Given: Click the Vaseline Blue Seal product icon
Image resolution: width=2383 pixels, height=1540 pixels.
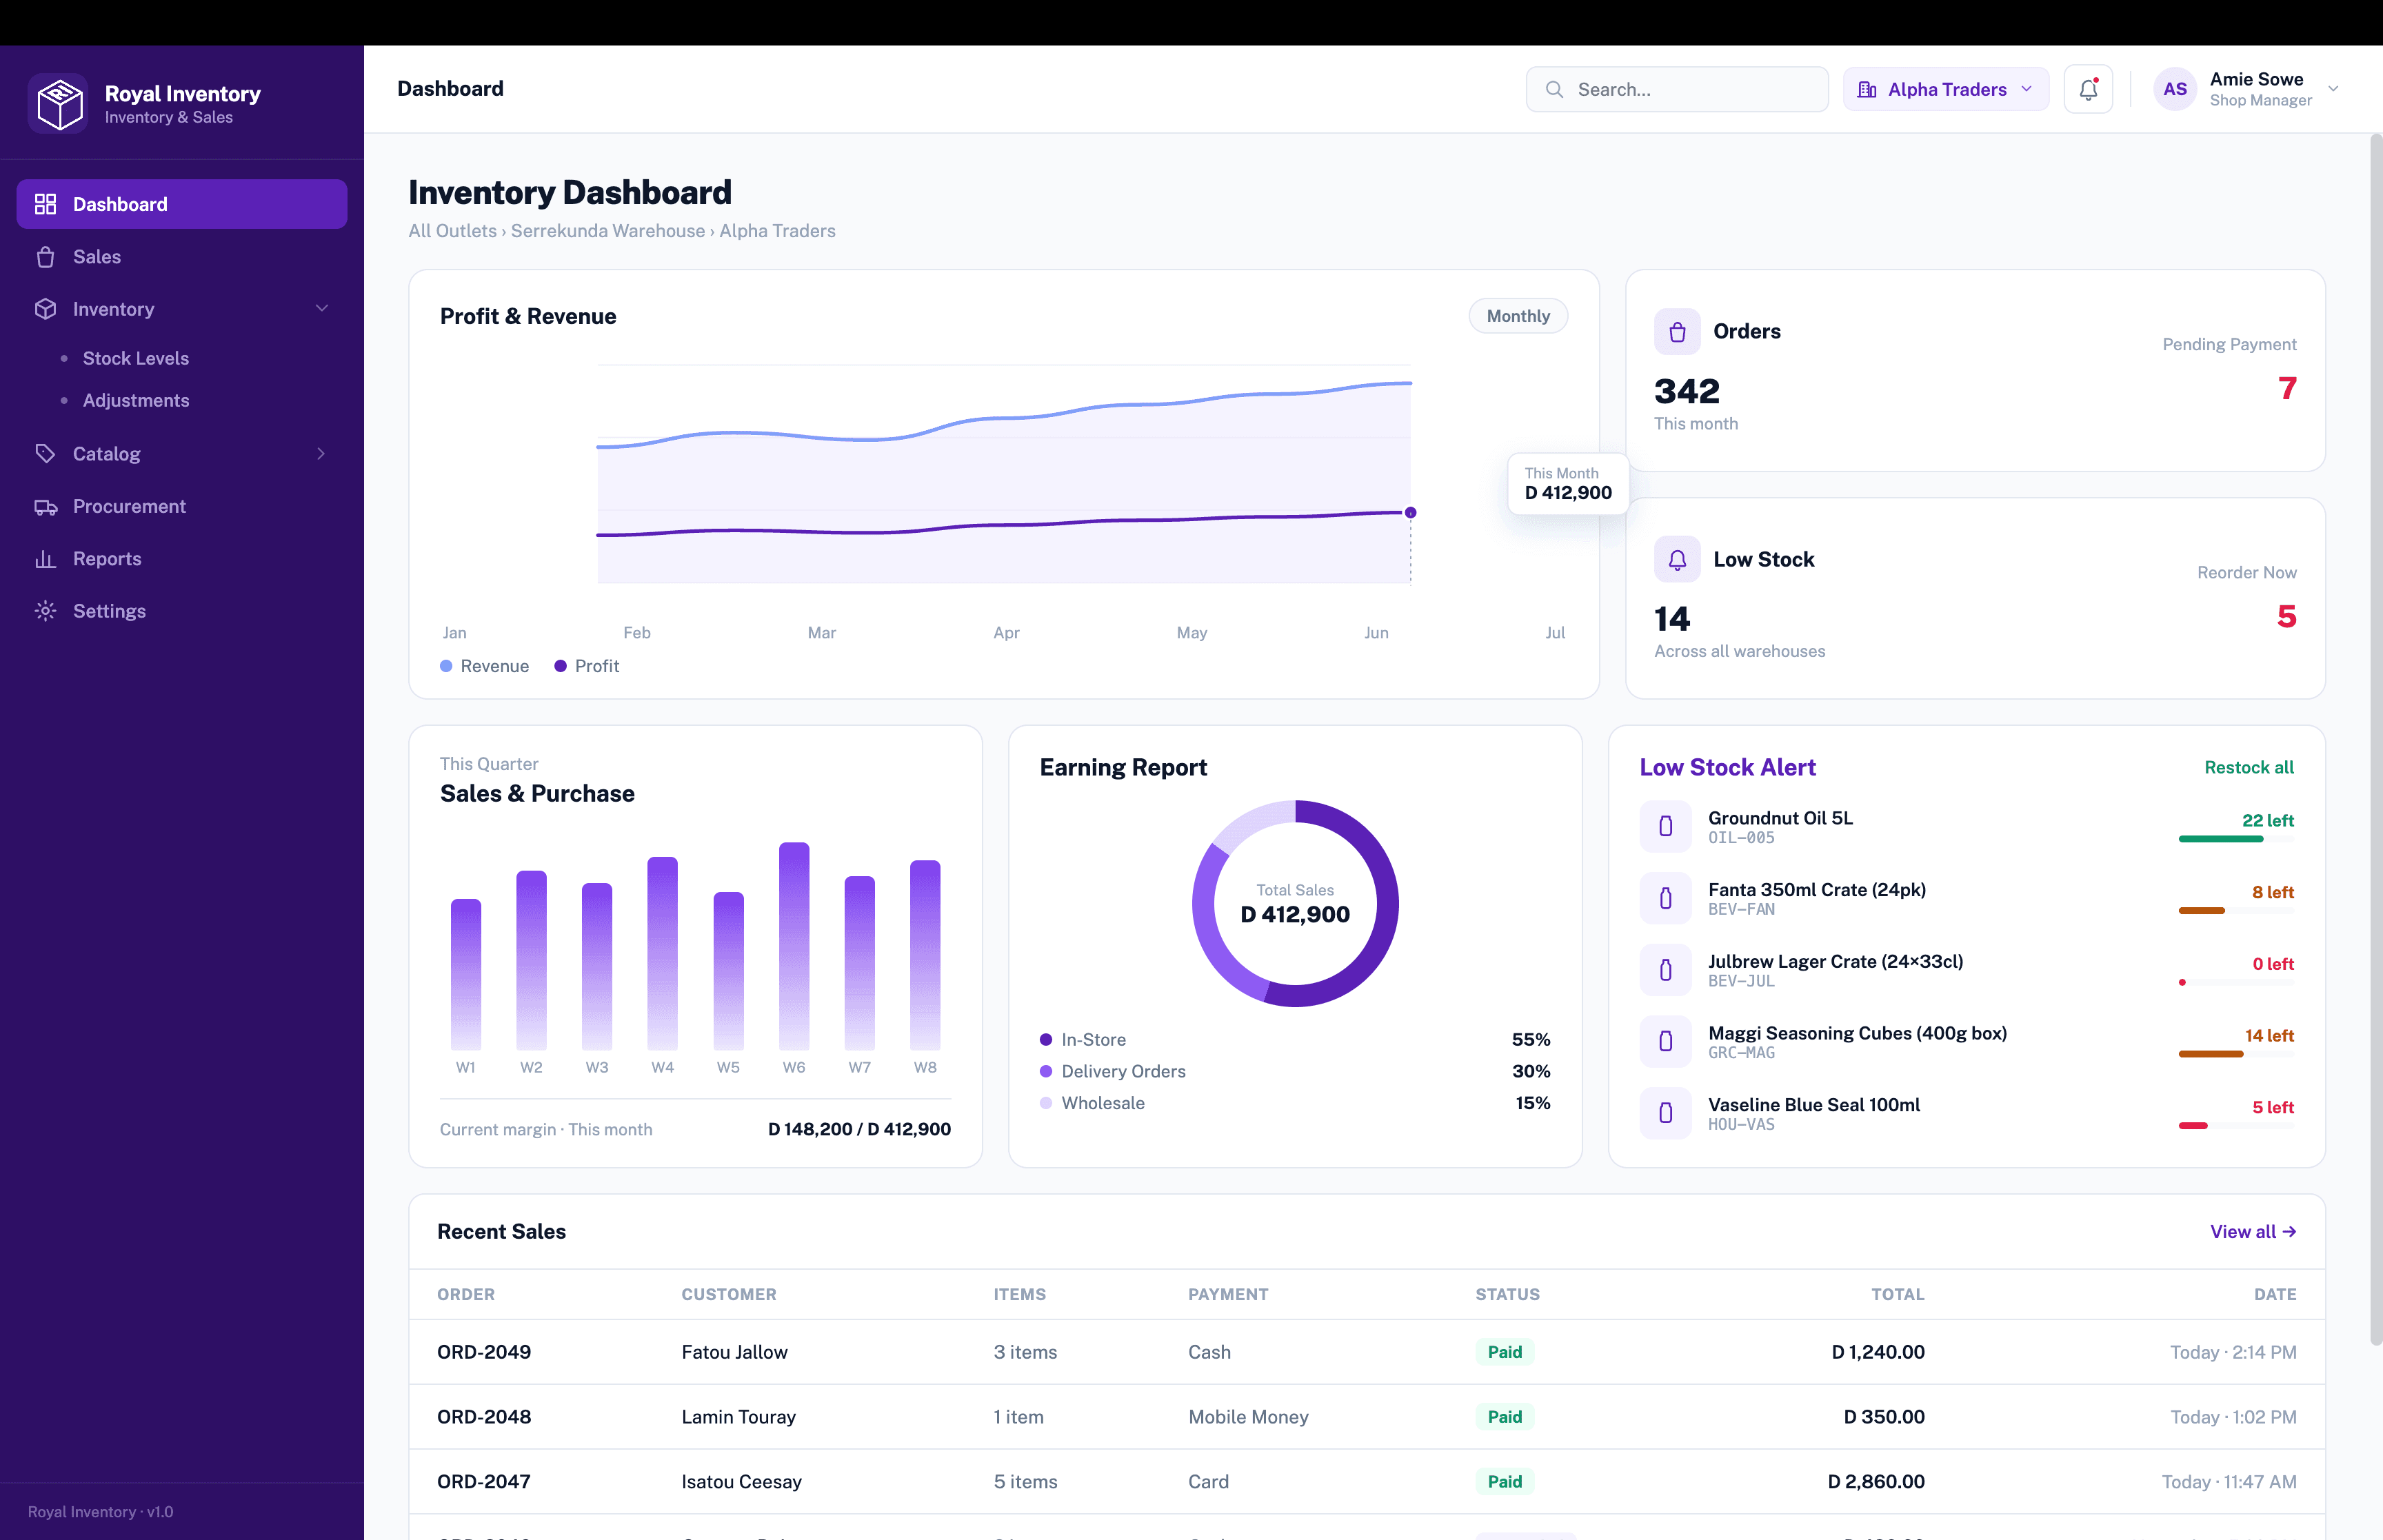Looking at the screenshot, I should (1665, 1113).
